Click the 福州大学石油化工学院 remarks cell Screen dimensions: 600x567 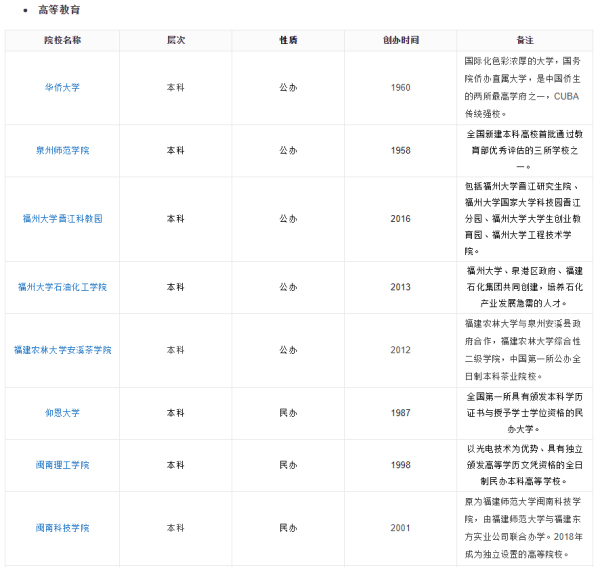point(525,287)
